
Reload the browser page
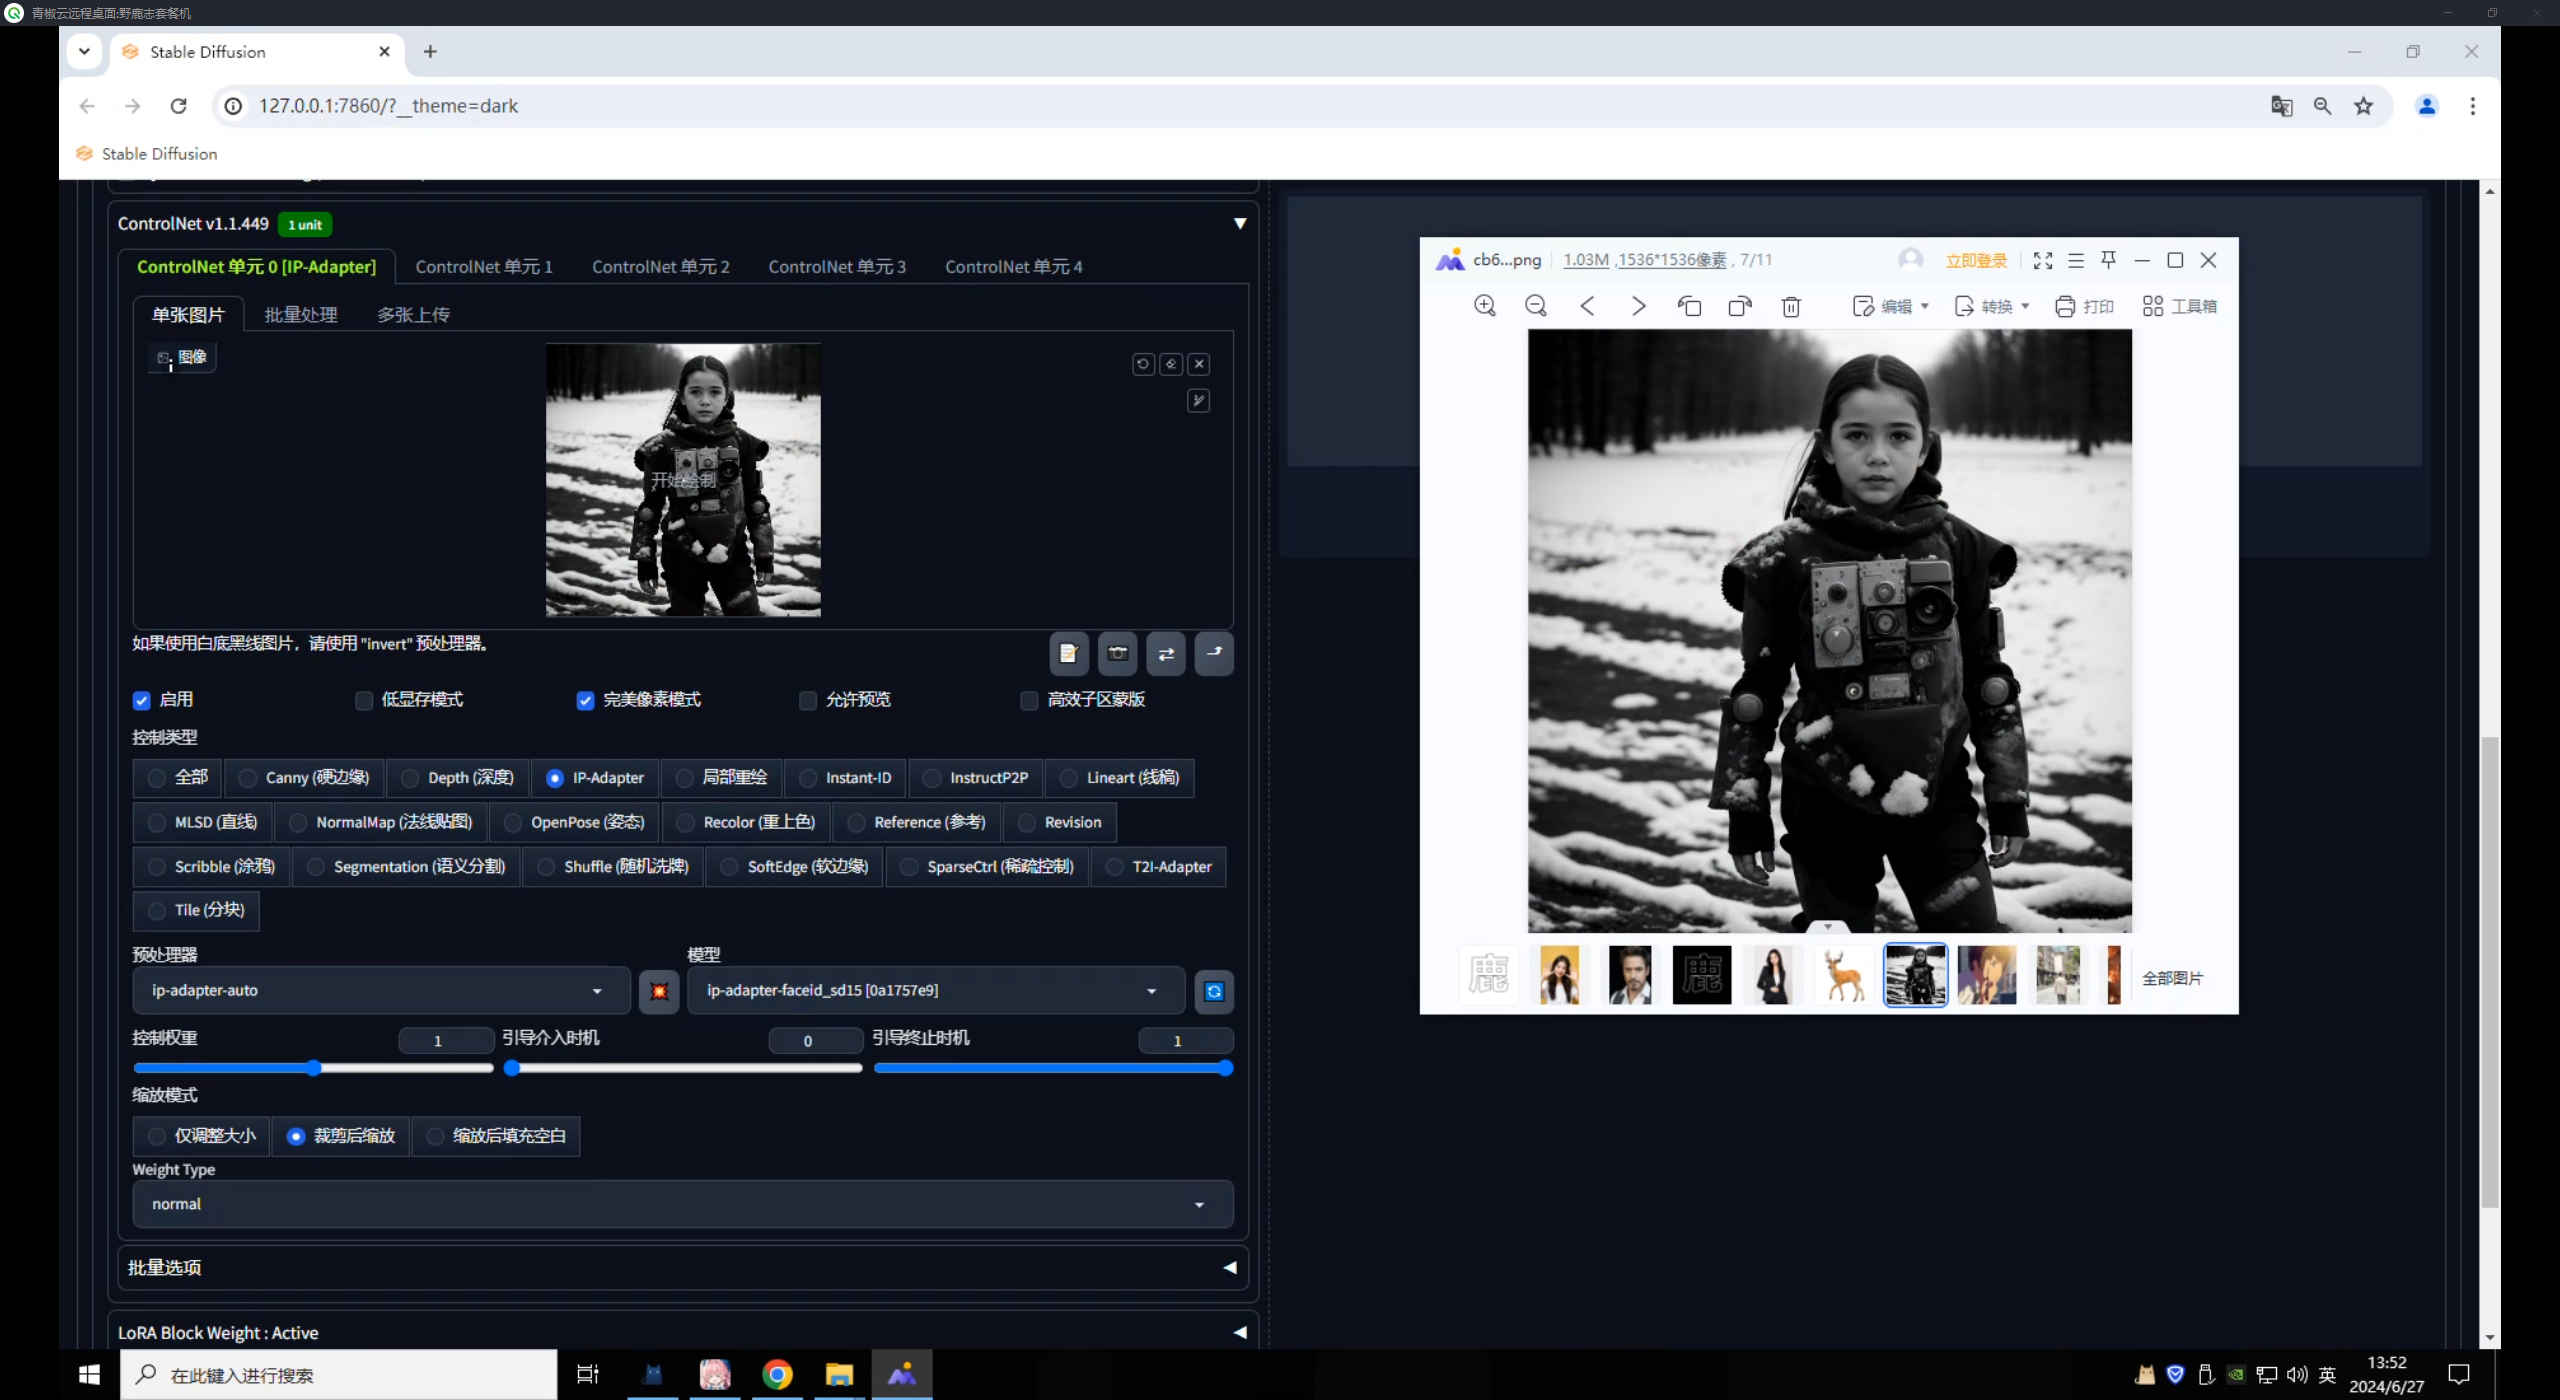click(x=178, y=106)
